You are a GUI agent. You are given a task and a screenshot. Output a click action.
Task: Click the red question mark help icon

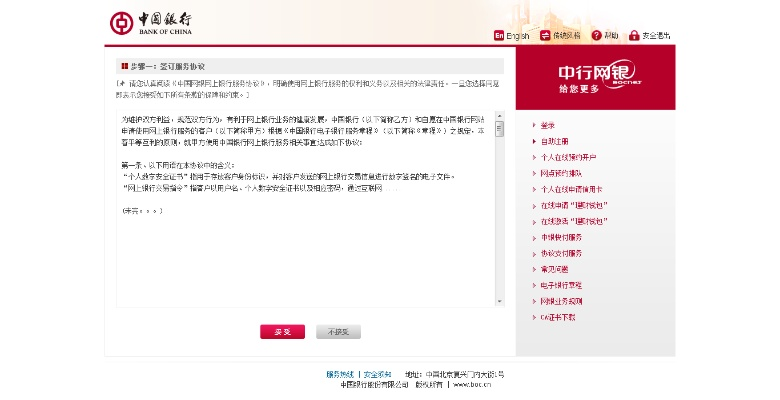click(596, 36)
